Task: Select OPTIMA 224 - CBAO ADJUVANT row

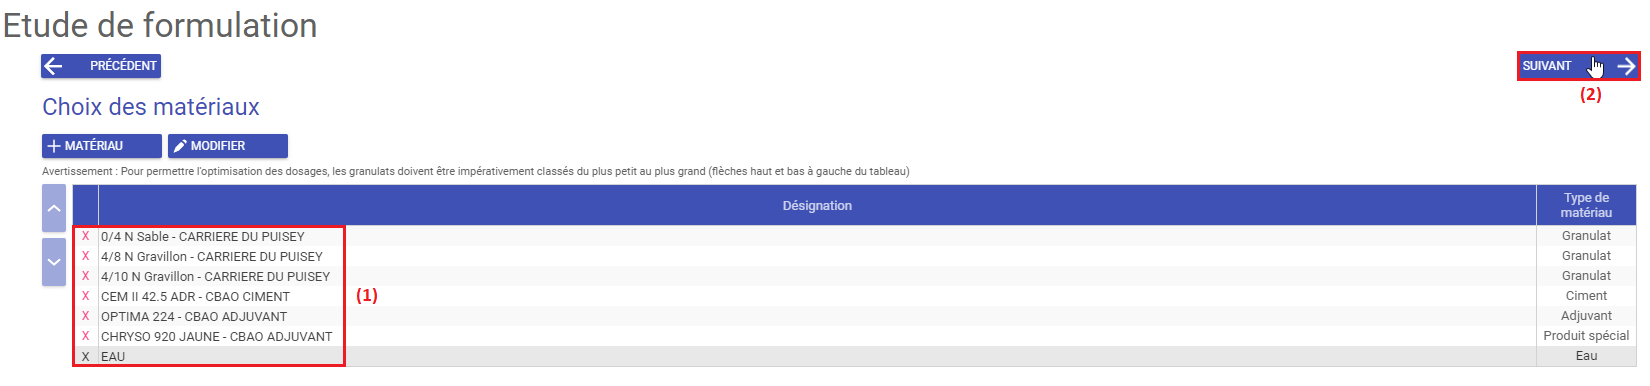Action: tap(854, 316)
